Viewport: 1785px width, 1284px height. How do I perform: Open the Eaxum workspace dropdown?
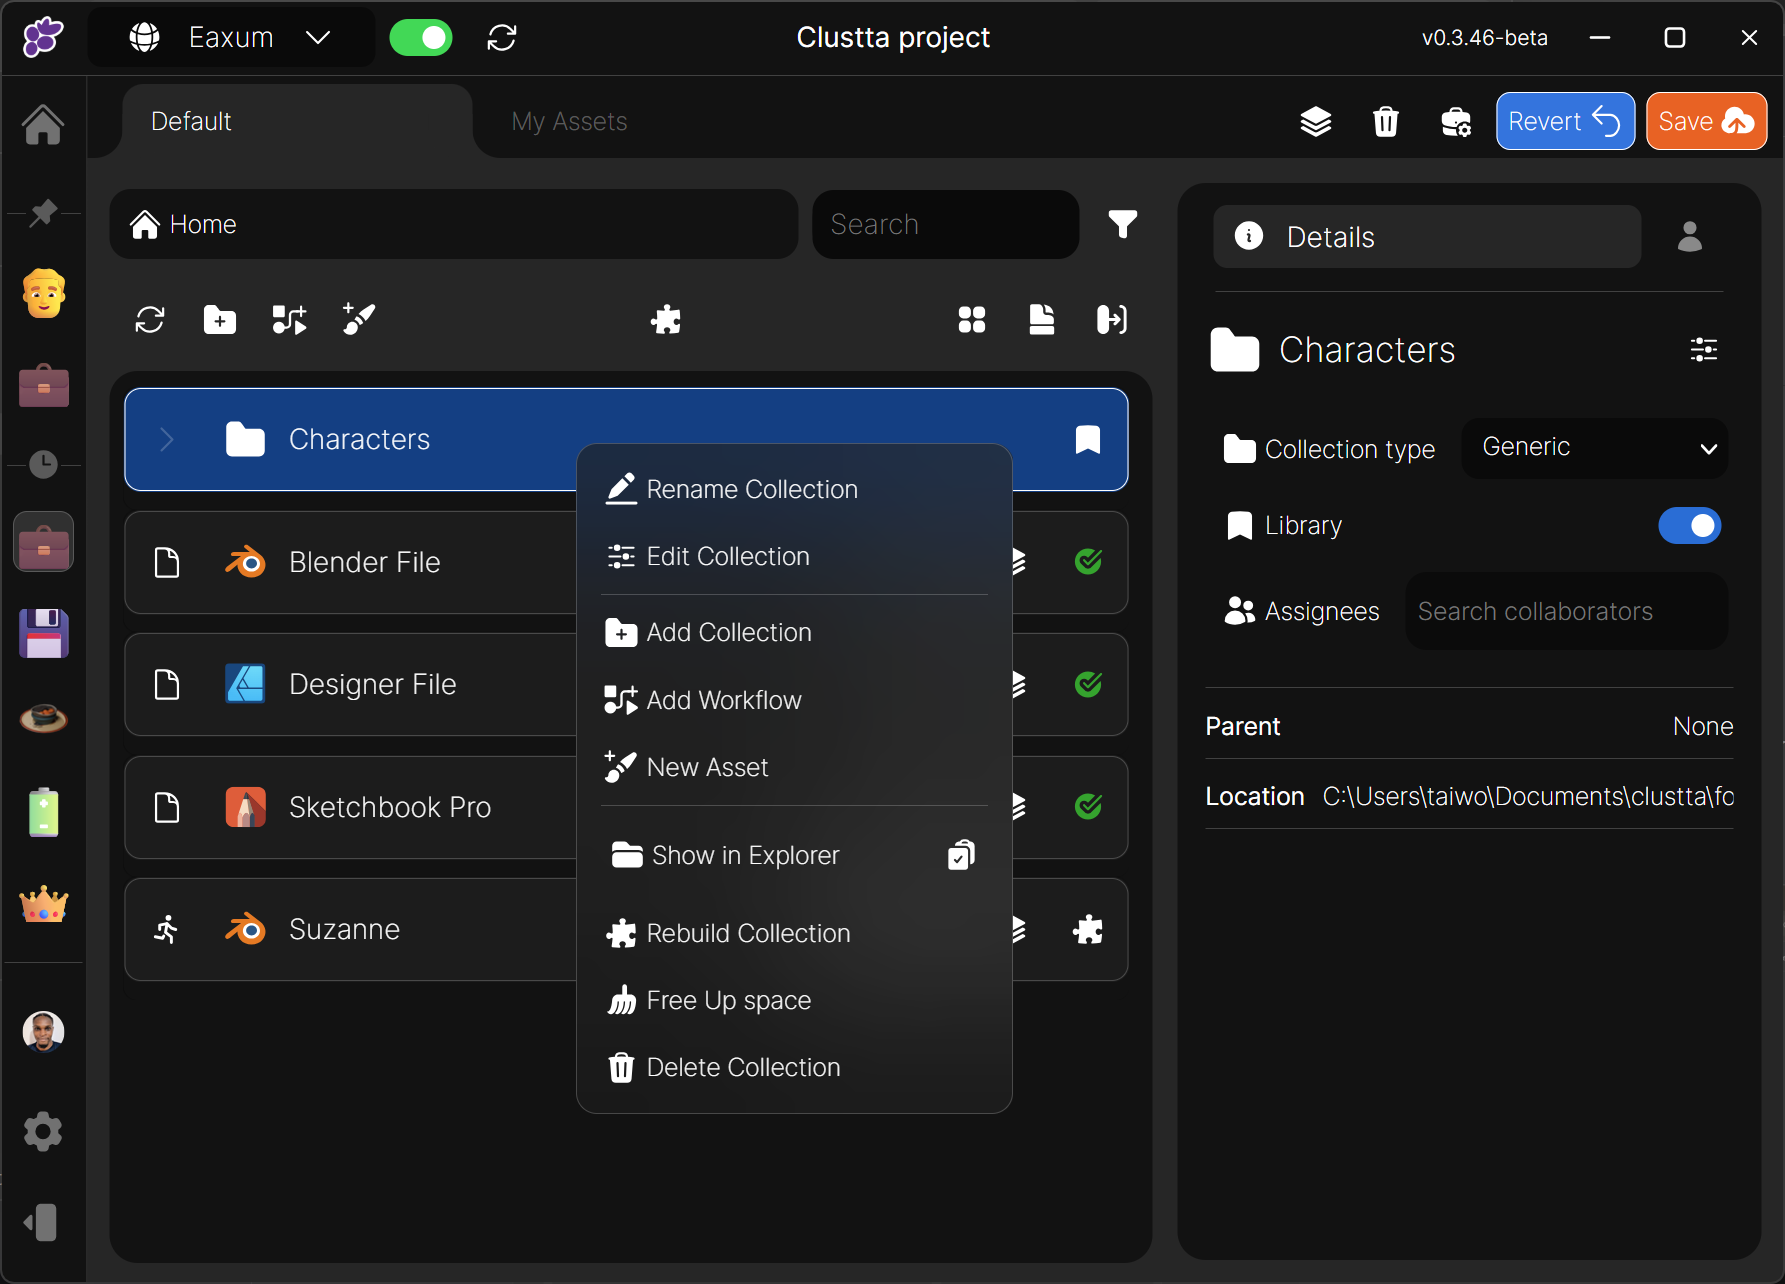pyautogui.click(x=232, y=38)
